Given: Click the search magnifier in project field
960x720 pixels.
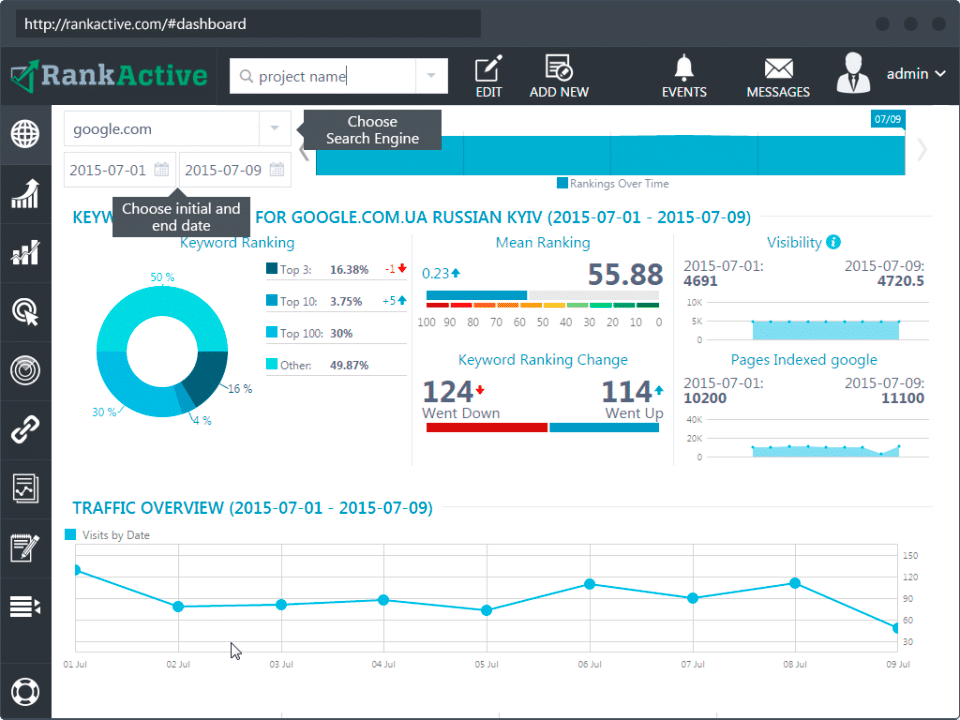Looking at the screenshot, I should coord(246,76).
